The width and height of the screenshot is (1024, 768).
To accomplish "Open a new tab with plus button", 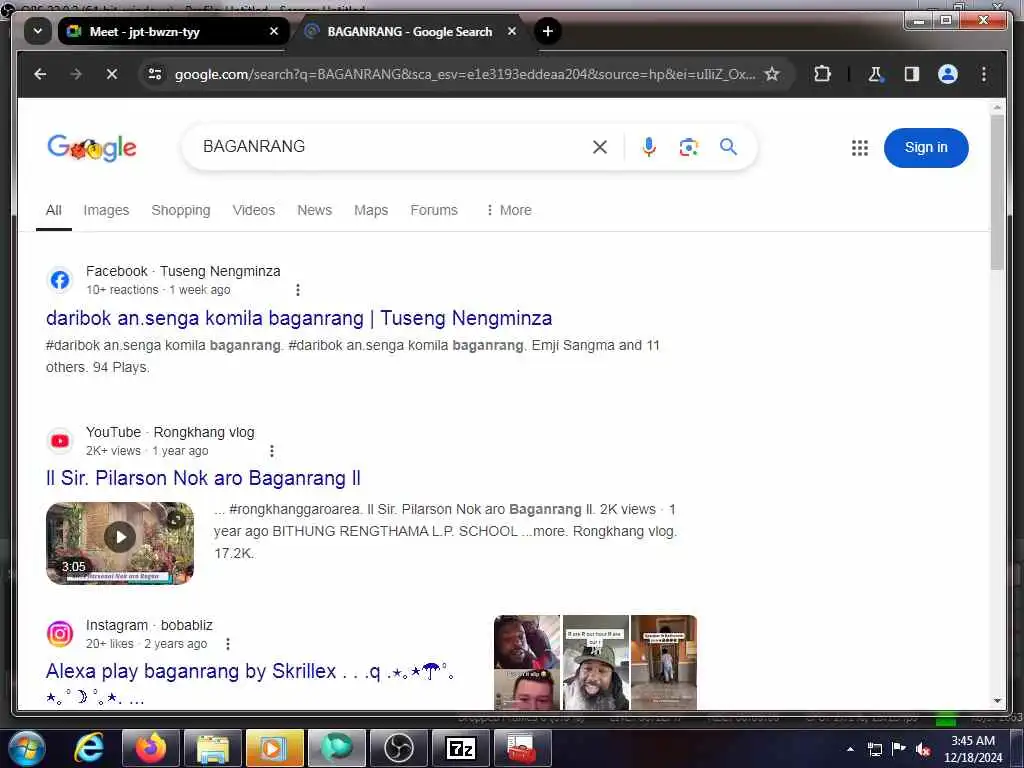I will [548, 31].
